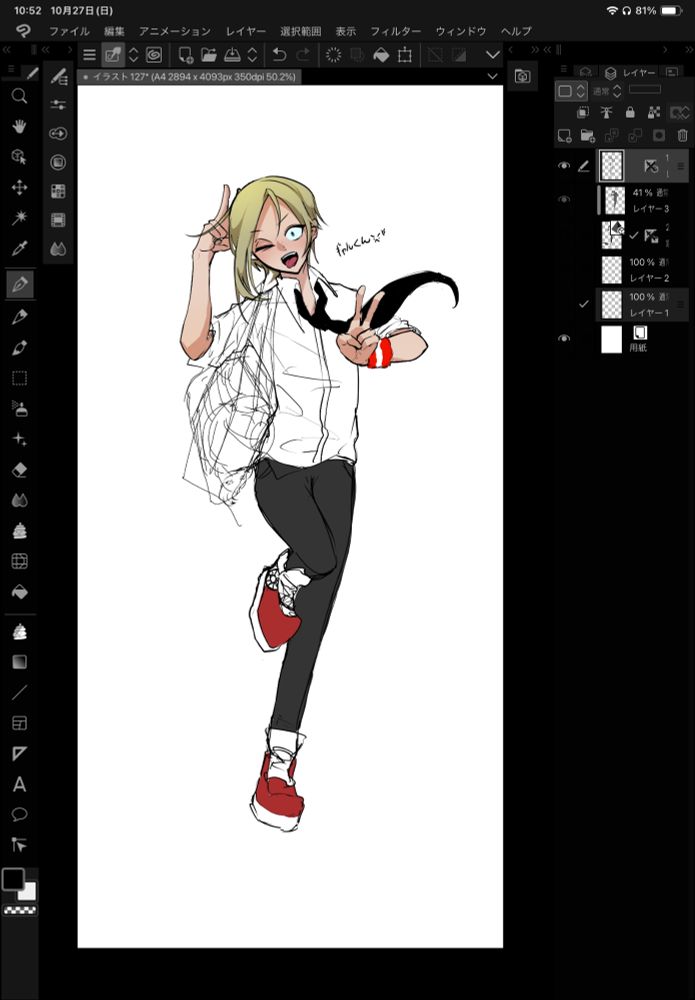Screen dimensions: 695x1000
Task: Open the Color set grid palette
Action: (58, 191)
